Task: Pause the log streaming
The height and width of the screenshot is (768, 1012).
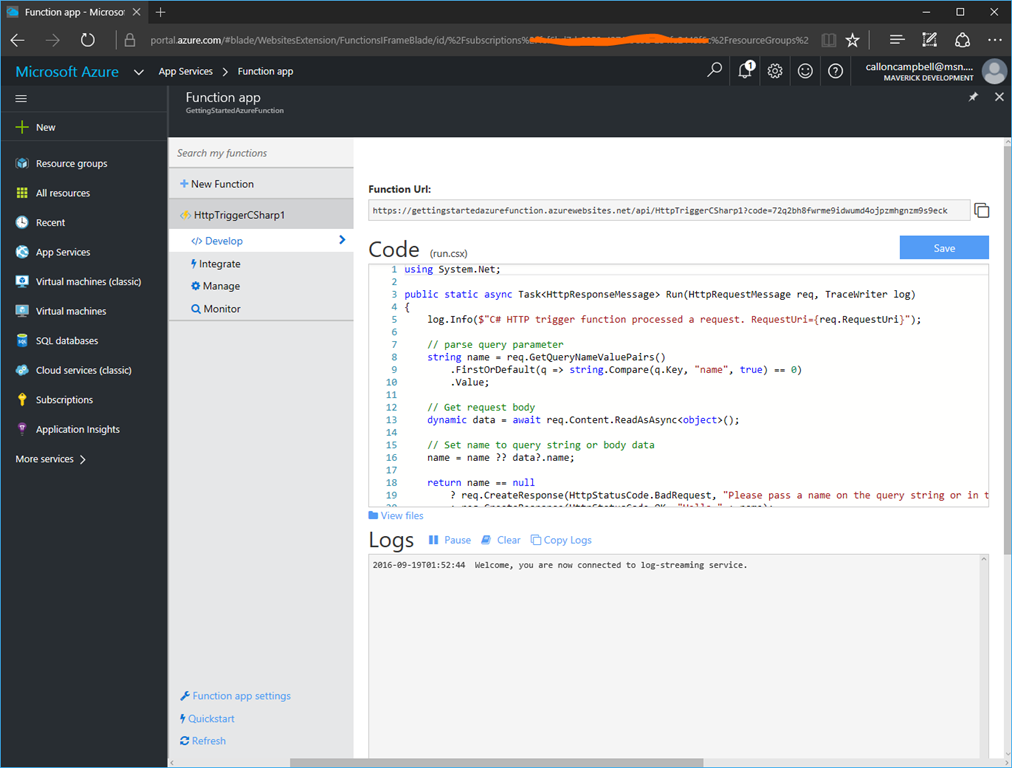Action: click(x=449, y=540)
